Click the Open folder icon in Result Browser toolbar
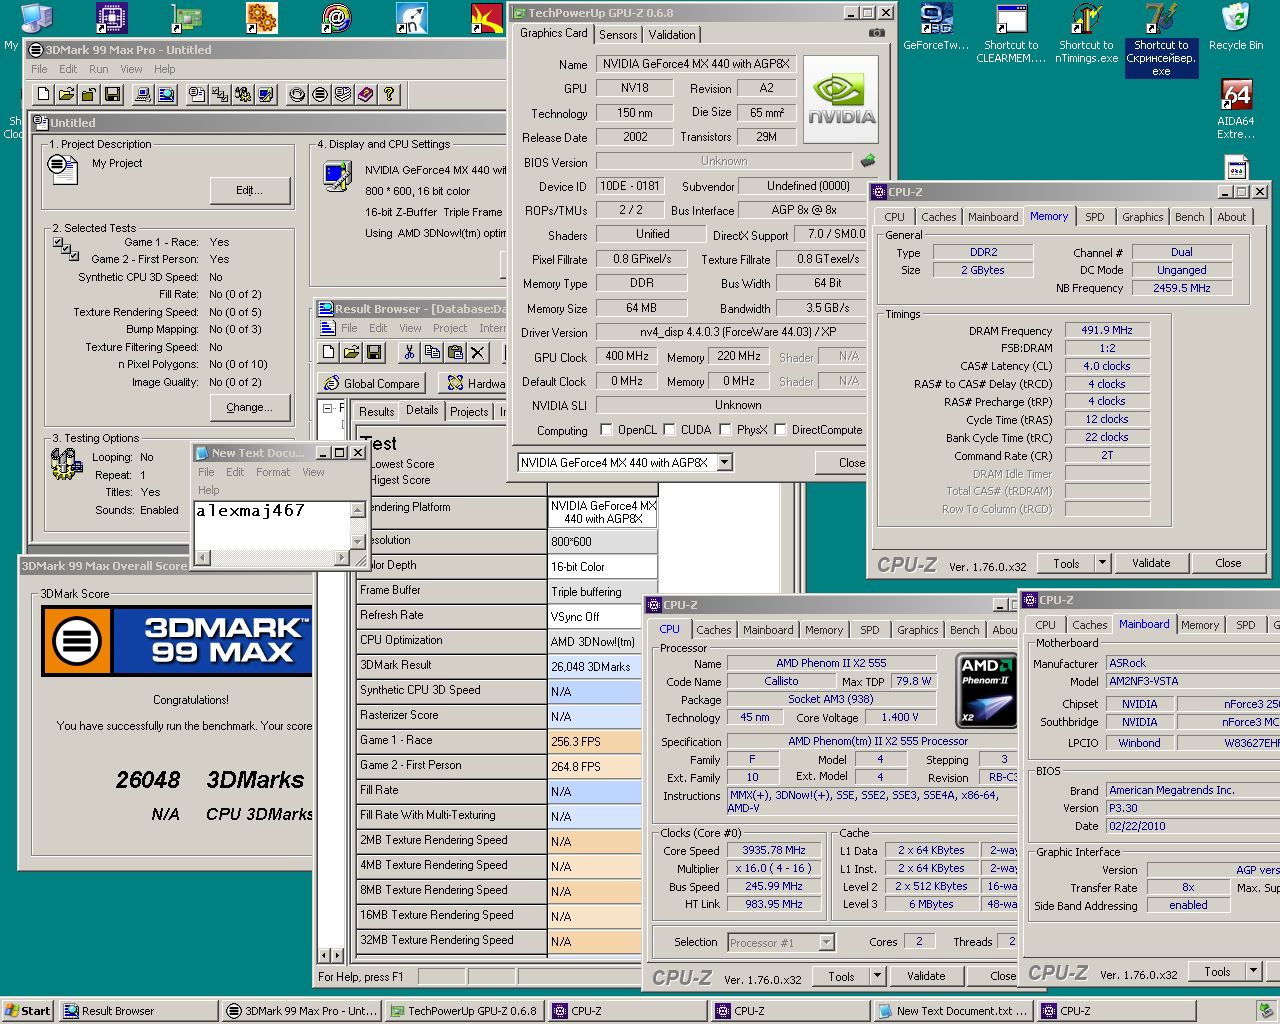This screenshot has width=1280, height=1024. 351,352
